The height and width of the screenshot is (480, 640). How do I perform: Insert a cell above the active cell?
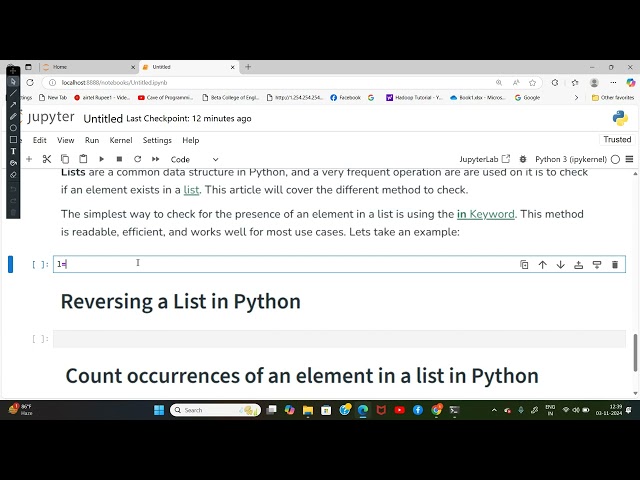click(x=579, y=264)
